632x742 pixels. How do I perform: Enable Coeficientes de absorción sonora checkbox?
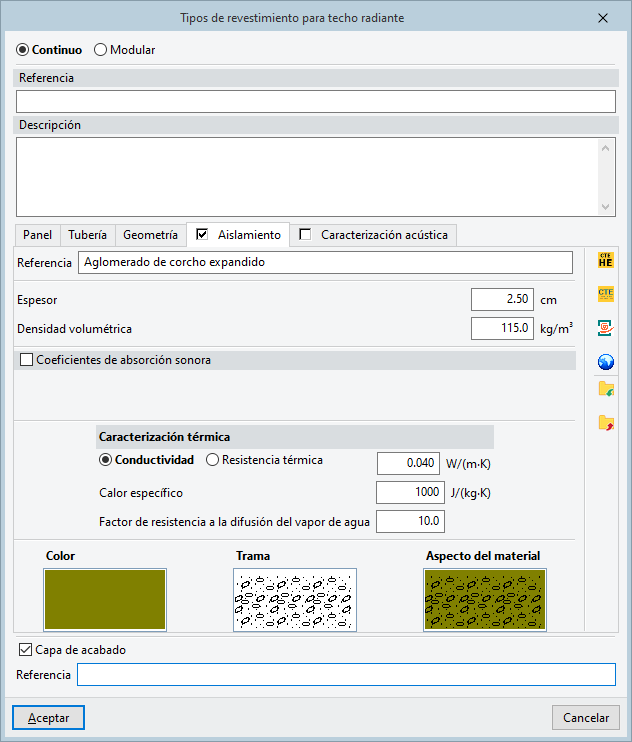coord(26,360)
